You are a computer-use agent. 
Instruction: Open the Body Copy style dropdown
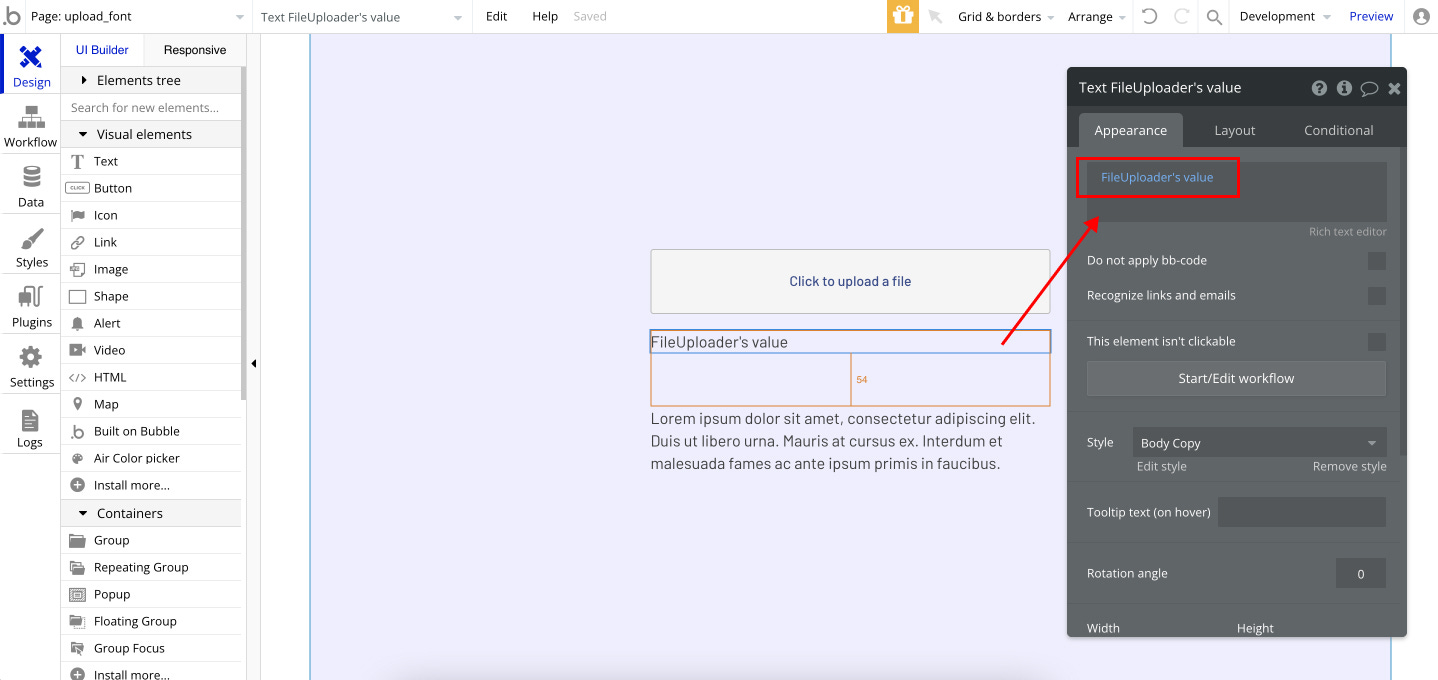coord(1259,443)
